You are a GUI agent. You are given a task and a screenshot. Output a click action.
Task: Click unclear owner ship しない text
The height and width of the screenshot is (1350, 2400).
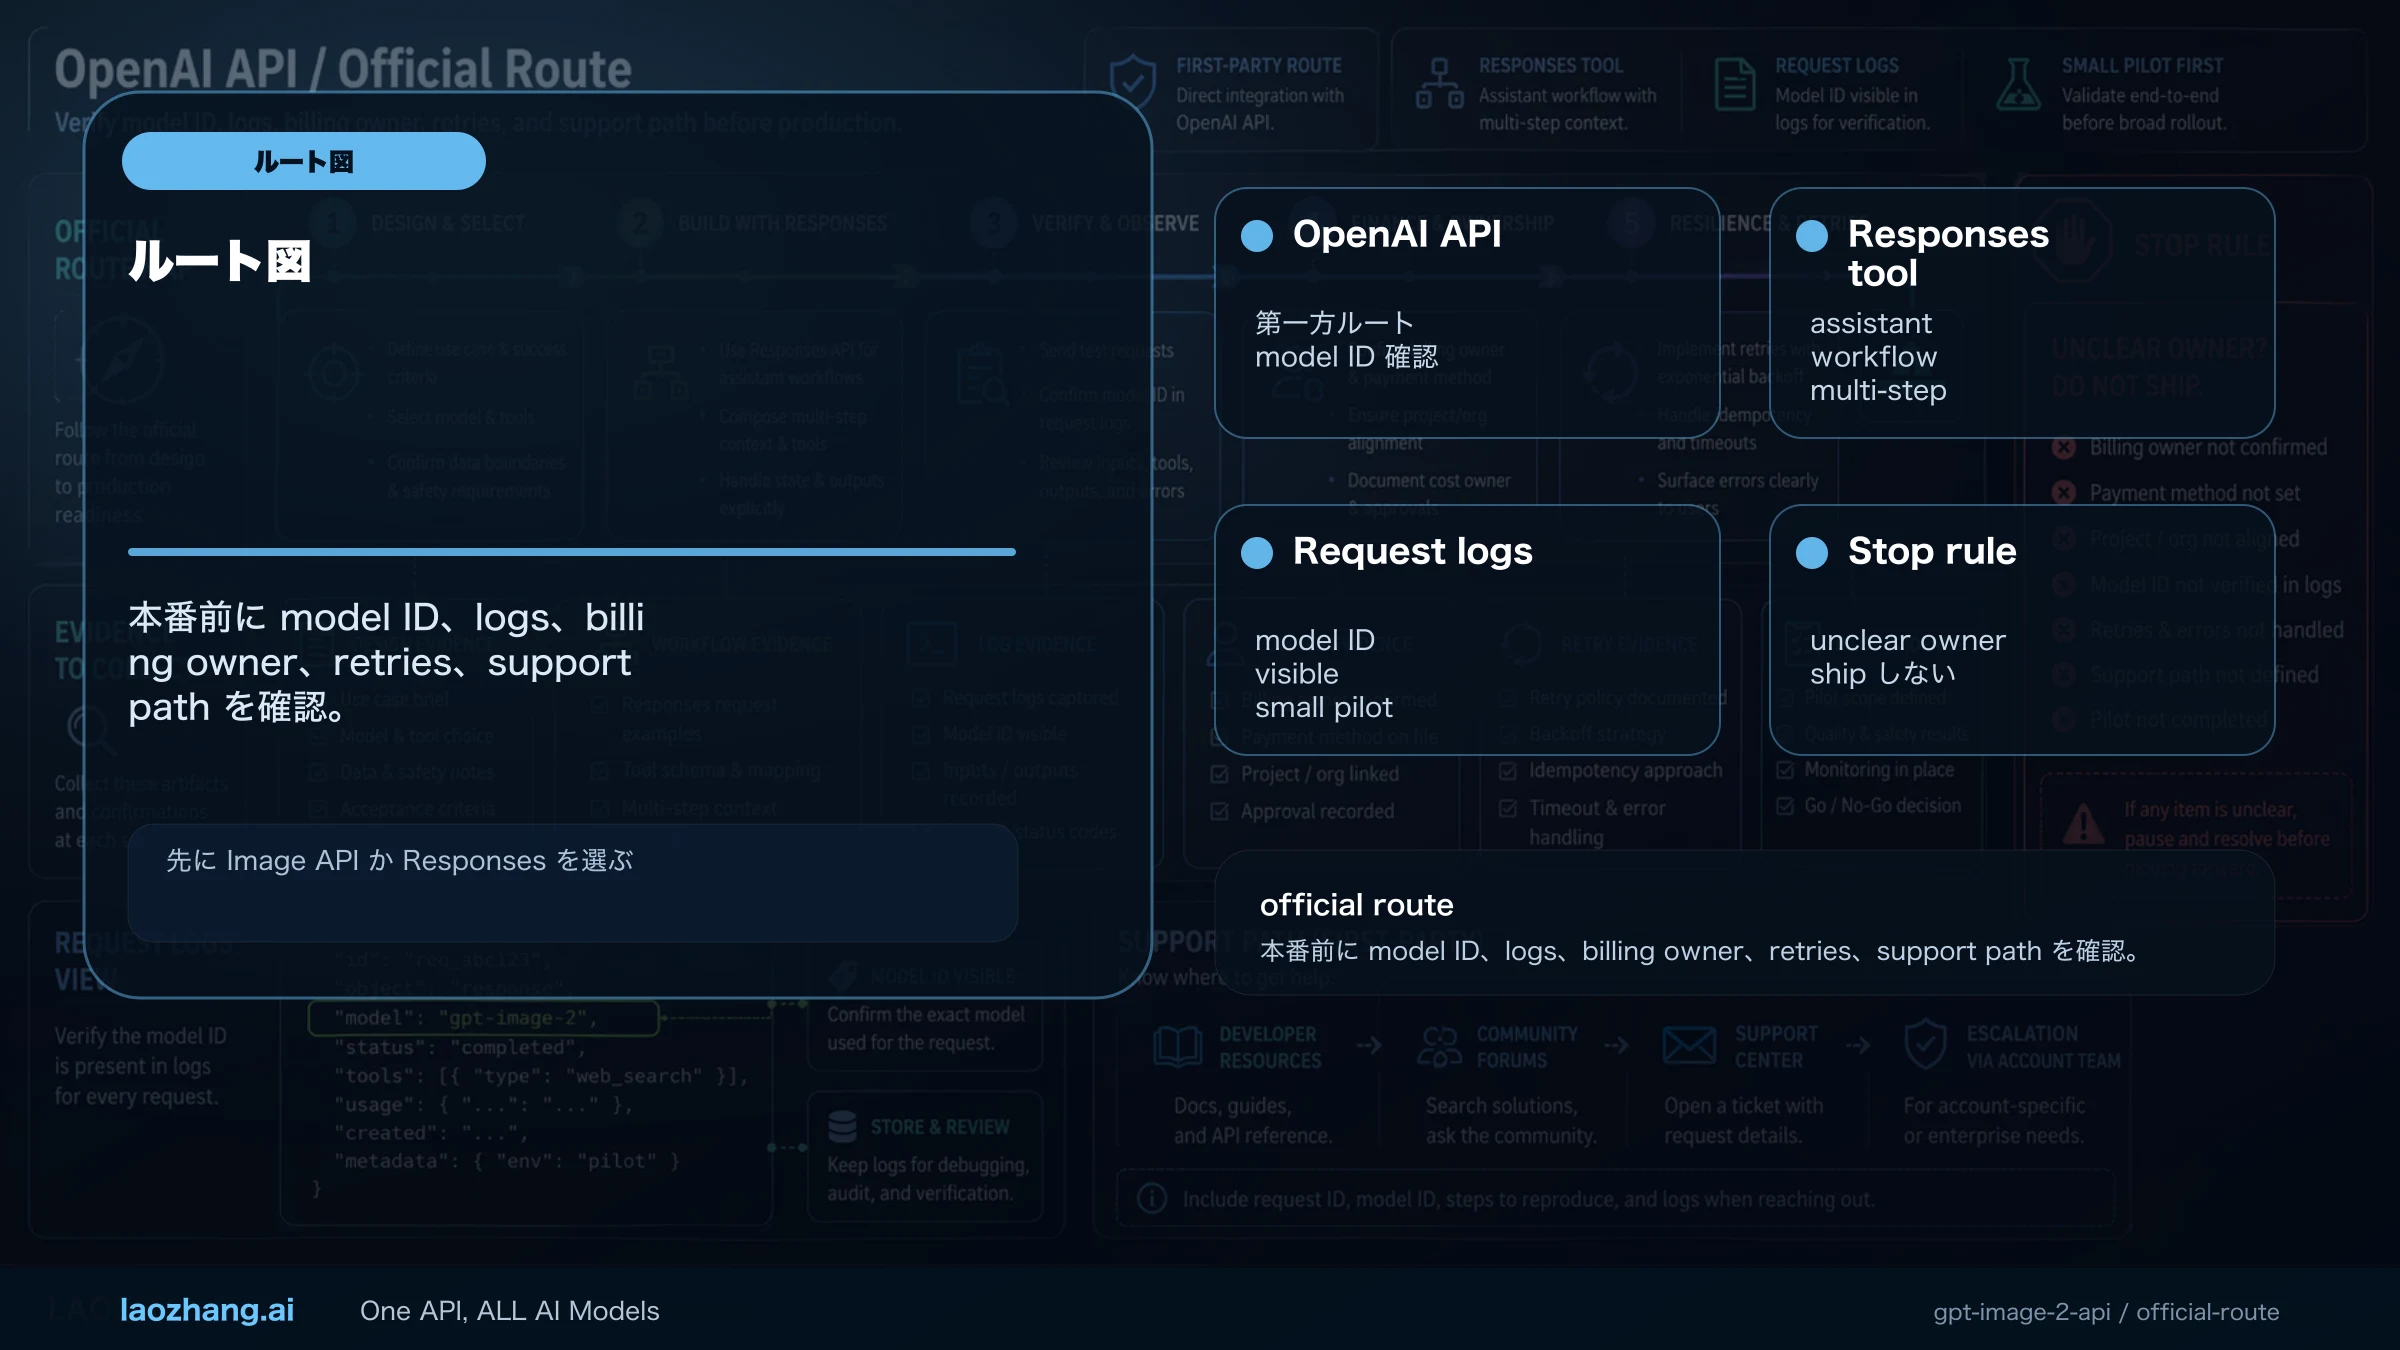click(x=1908, y=657)
